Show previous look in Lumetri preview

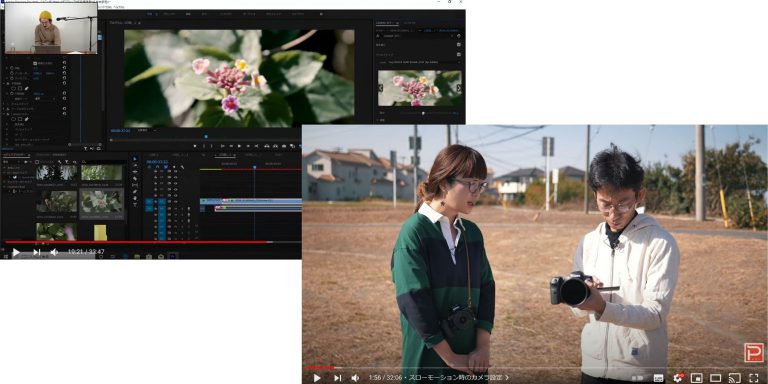coord(381,88)
